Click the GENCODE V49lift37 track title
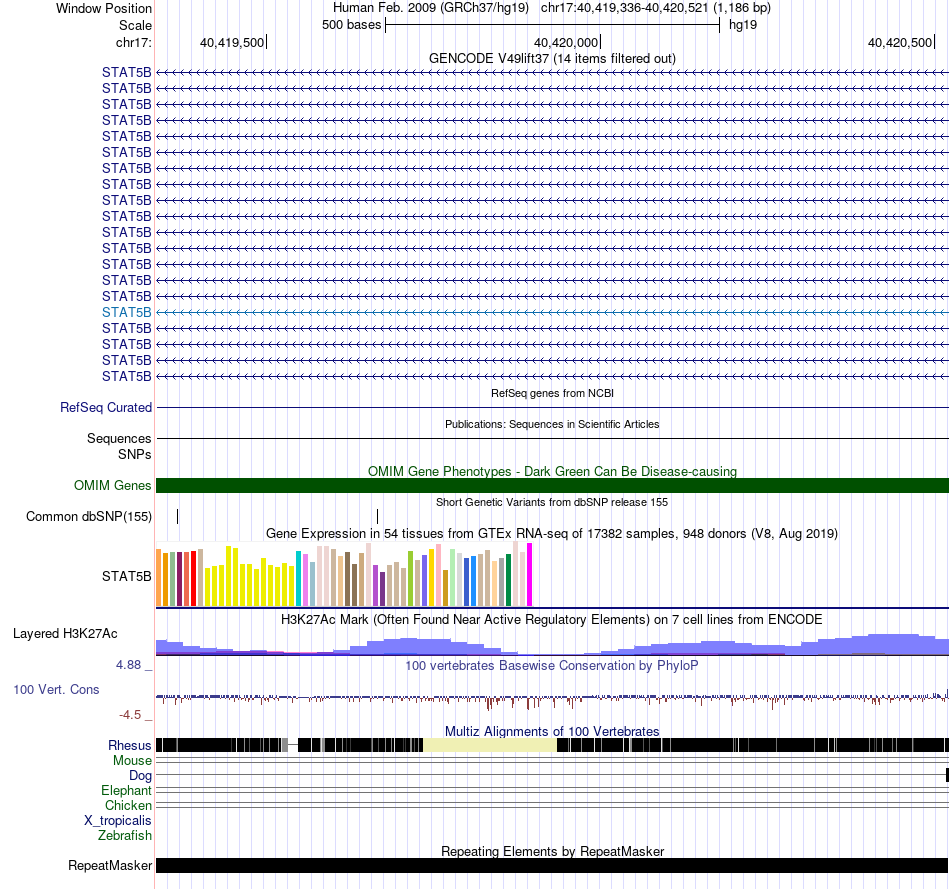 coord(552,58)
